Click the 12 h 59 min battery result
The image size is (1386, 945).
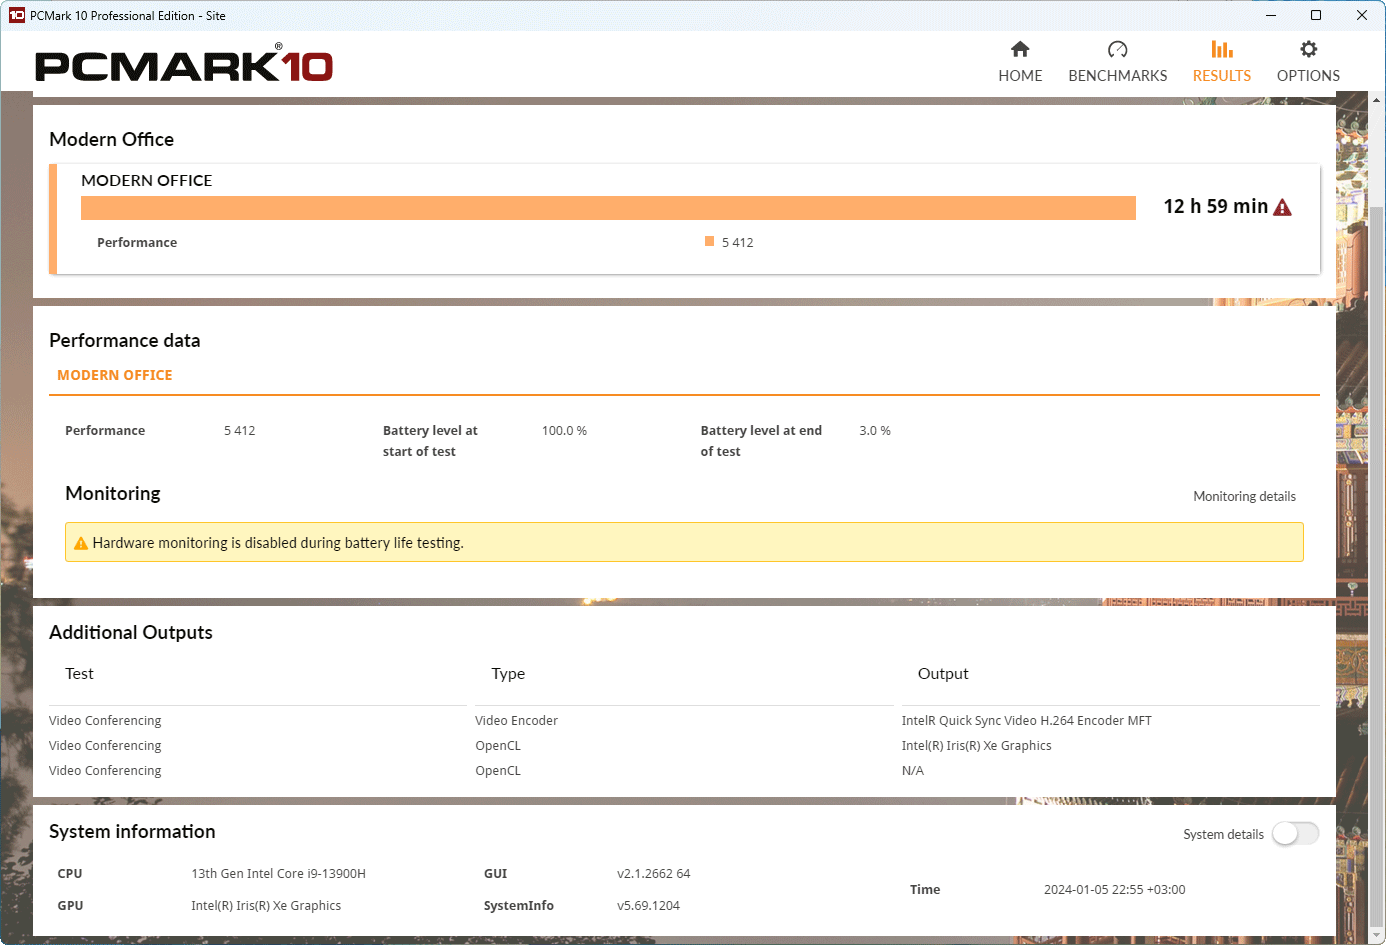click(x=1215, y=206)
